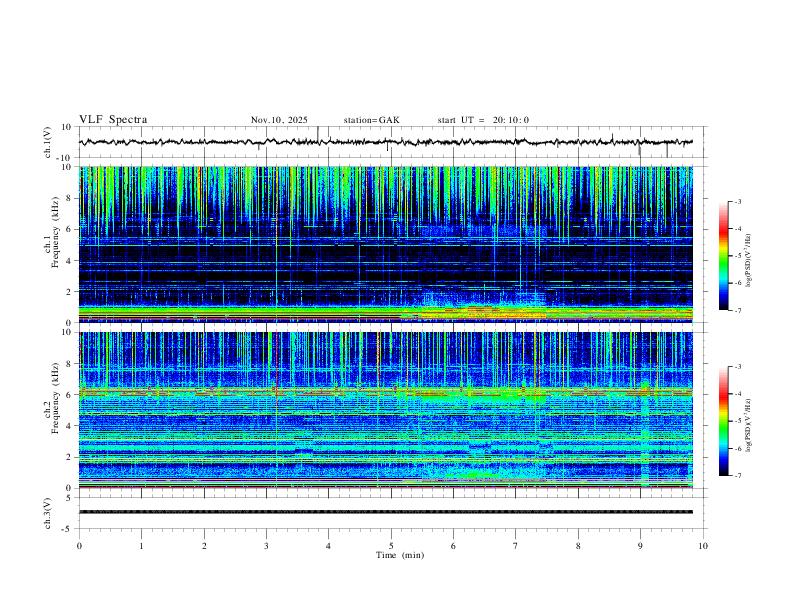Select the "Time (min)" x-axis label

(400, 555)
